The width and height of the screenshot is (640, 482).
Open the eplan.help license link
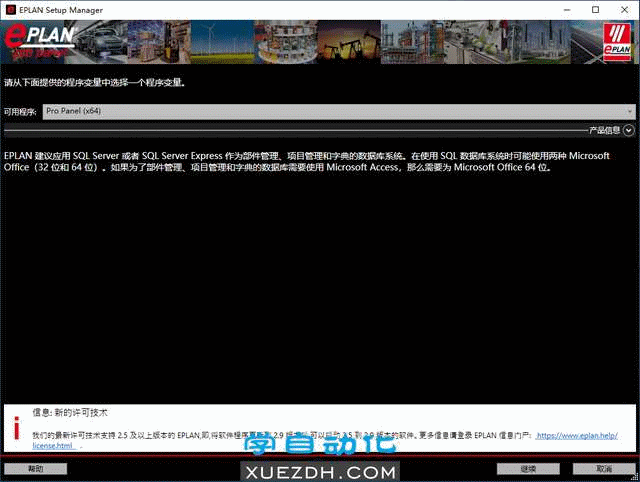coord(577,435)
